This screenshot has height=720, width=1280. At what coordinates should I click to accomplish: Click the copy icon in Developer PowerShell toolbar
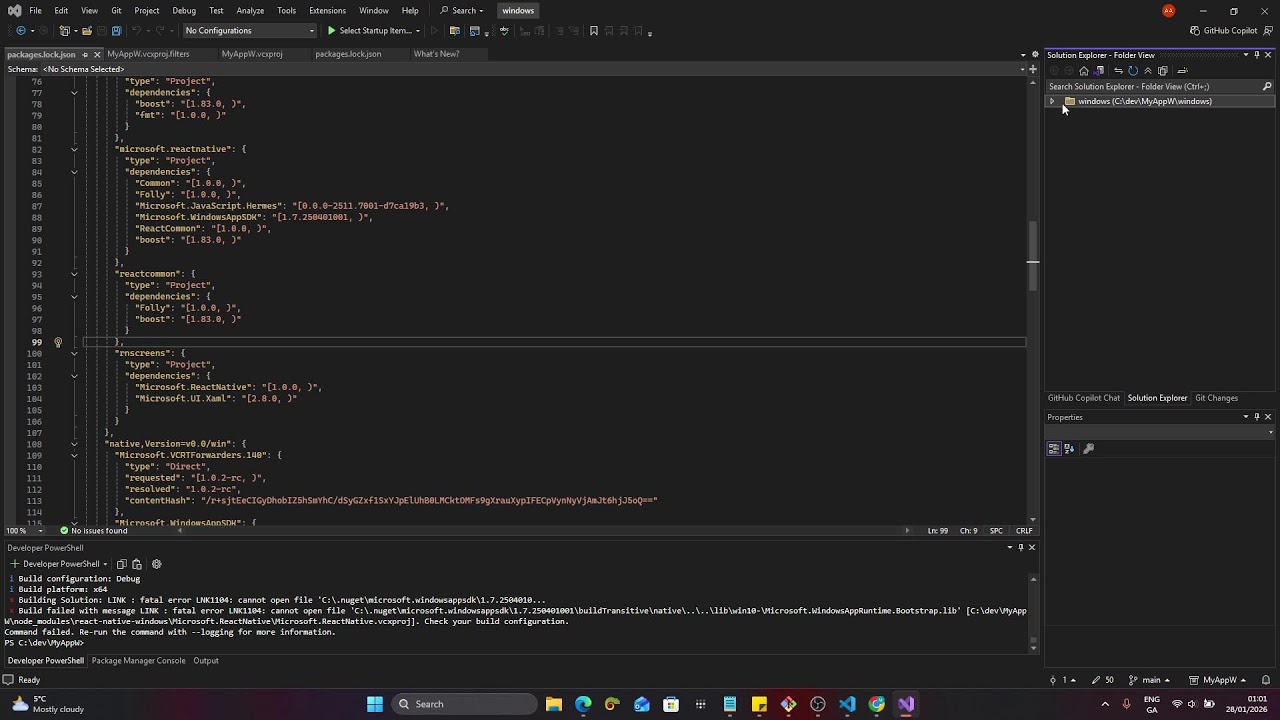pos(122,564)
